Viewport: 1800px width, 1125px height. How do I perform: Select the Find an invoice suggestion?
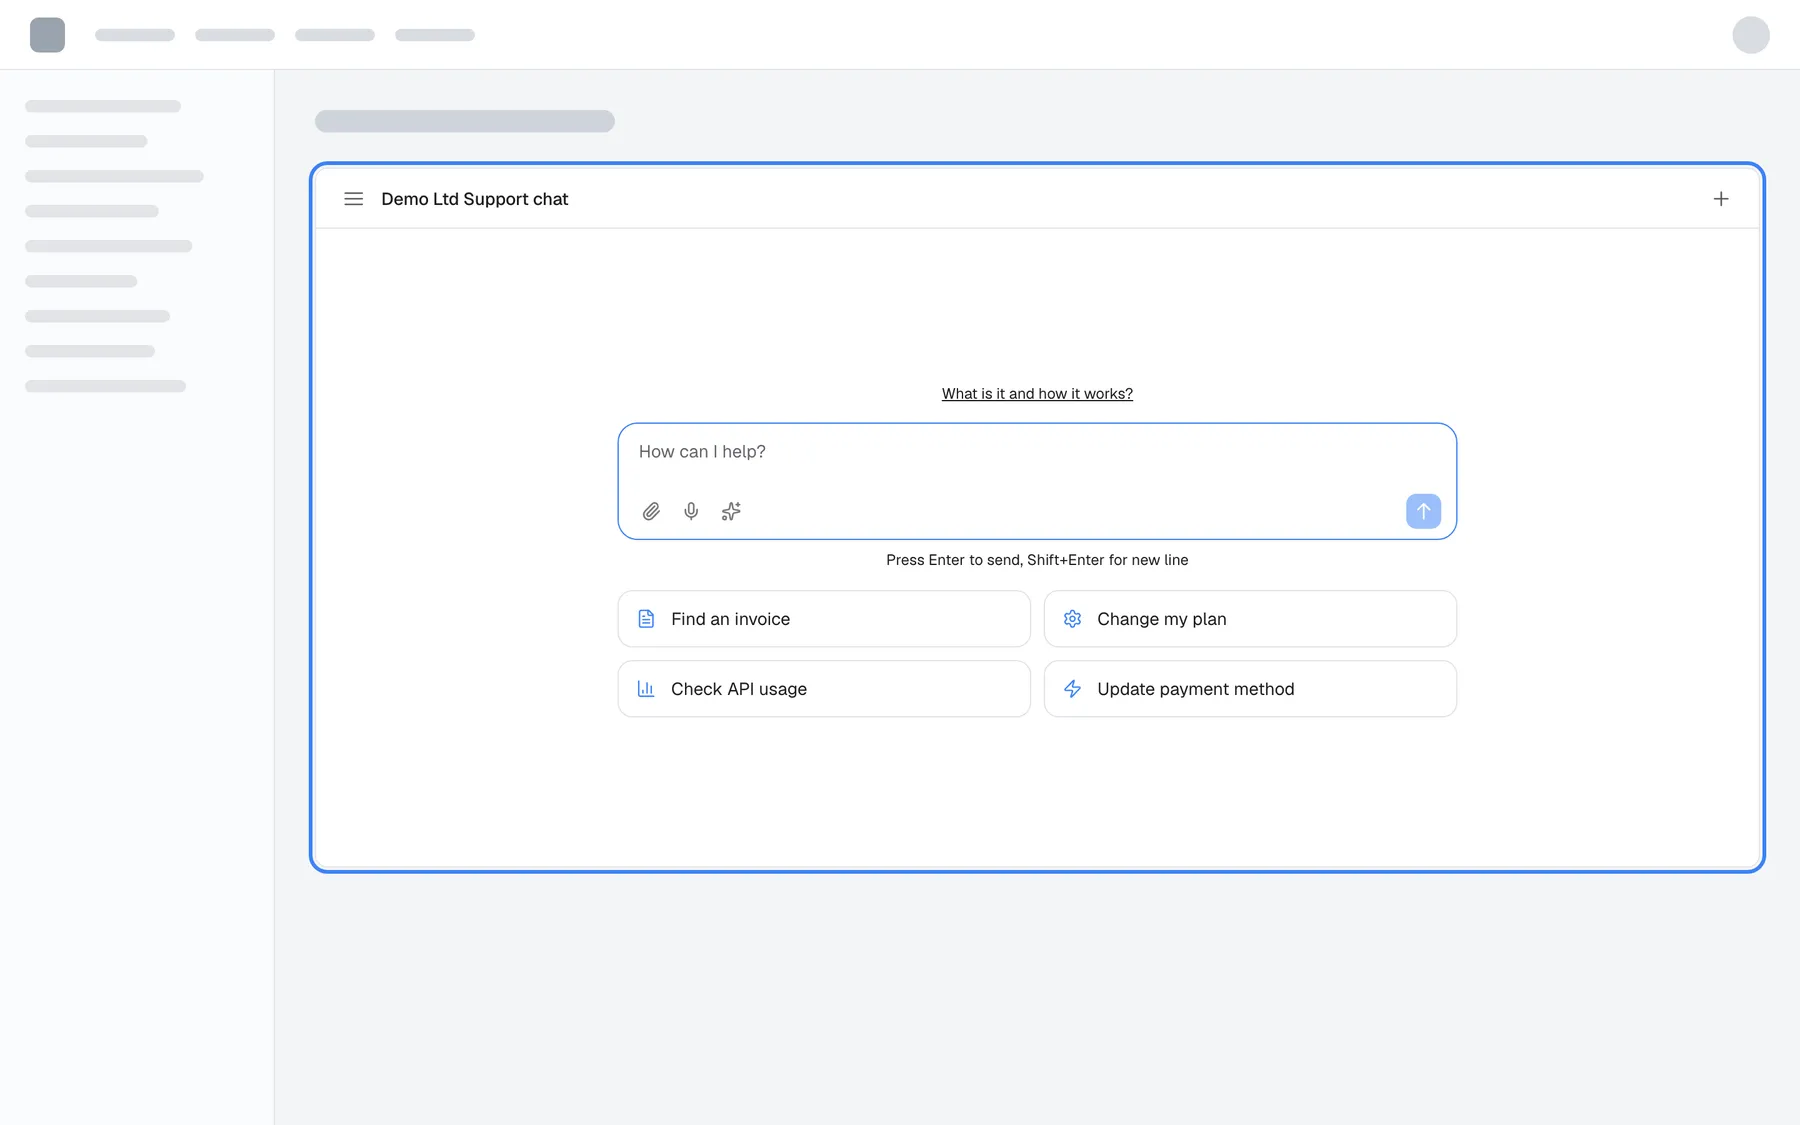pos(824,619)
